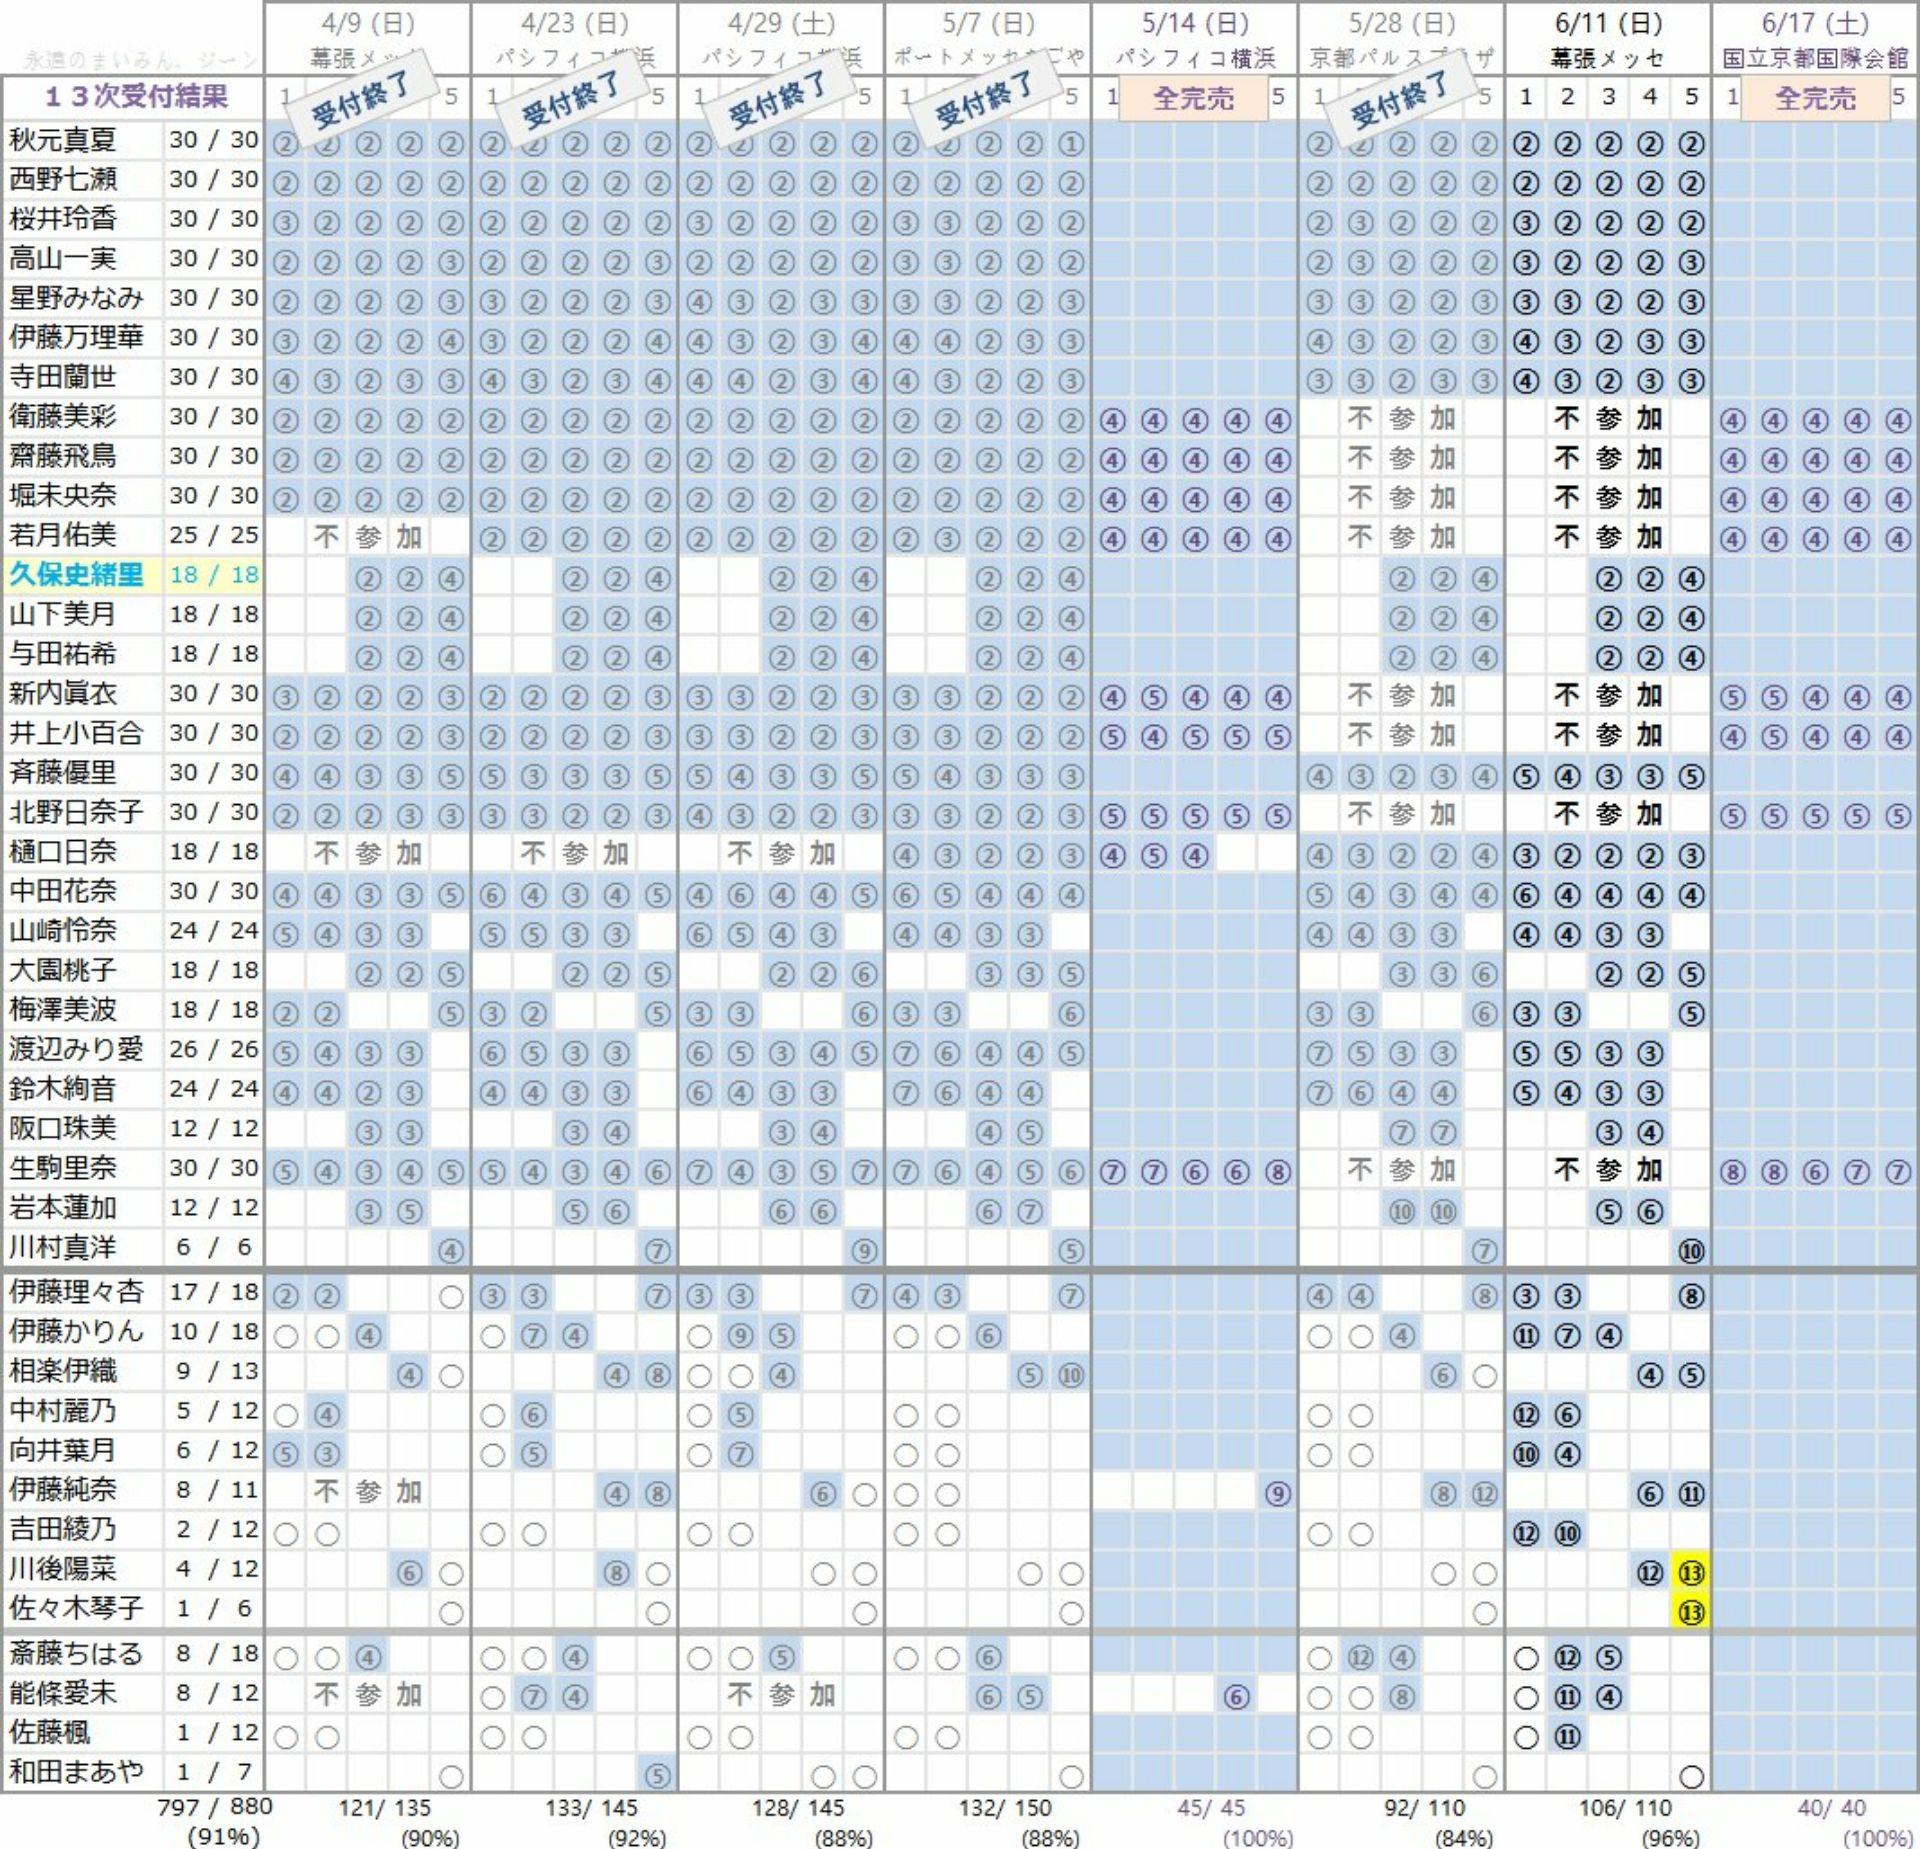Click the 13次受付結果 title cell
The width and height of the screenshot is (1920, 1849).
coord(135,97)
